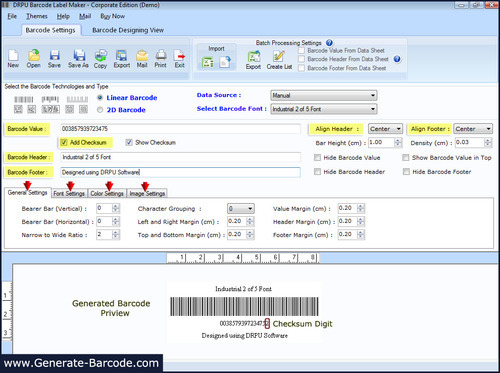This screenshot has height=373, width=500.
Task: Import from text file icon
Action: pyautogui.click(x=225, y=62)
